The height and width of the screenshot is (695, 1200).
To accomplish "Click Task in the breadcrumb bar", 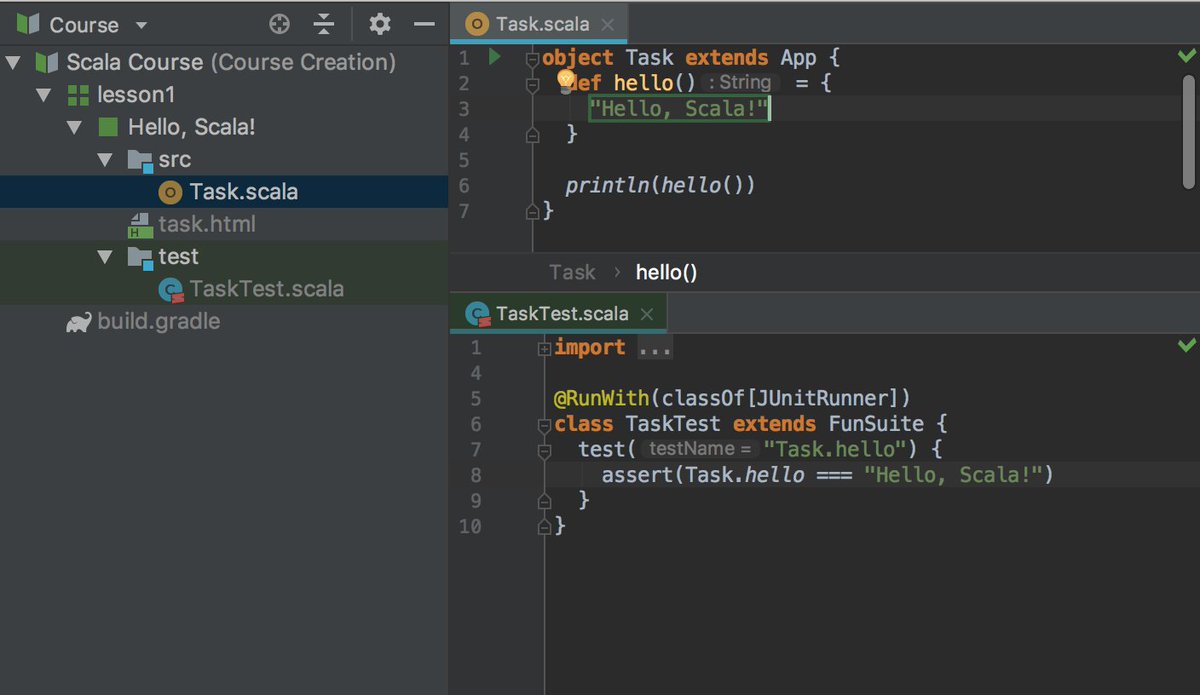I will pos(572,272).
